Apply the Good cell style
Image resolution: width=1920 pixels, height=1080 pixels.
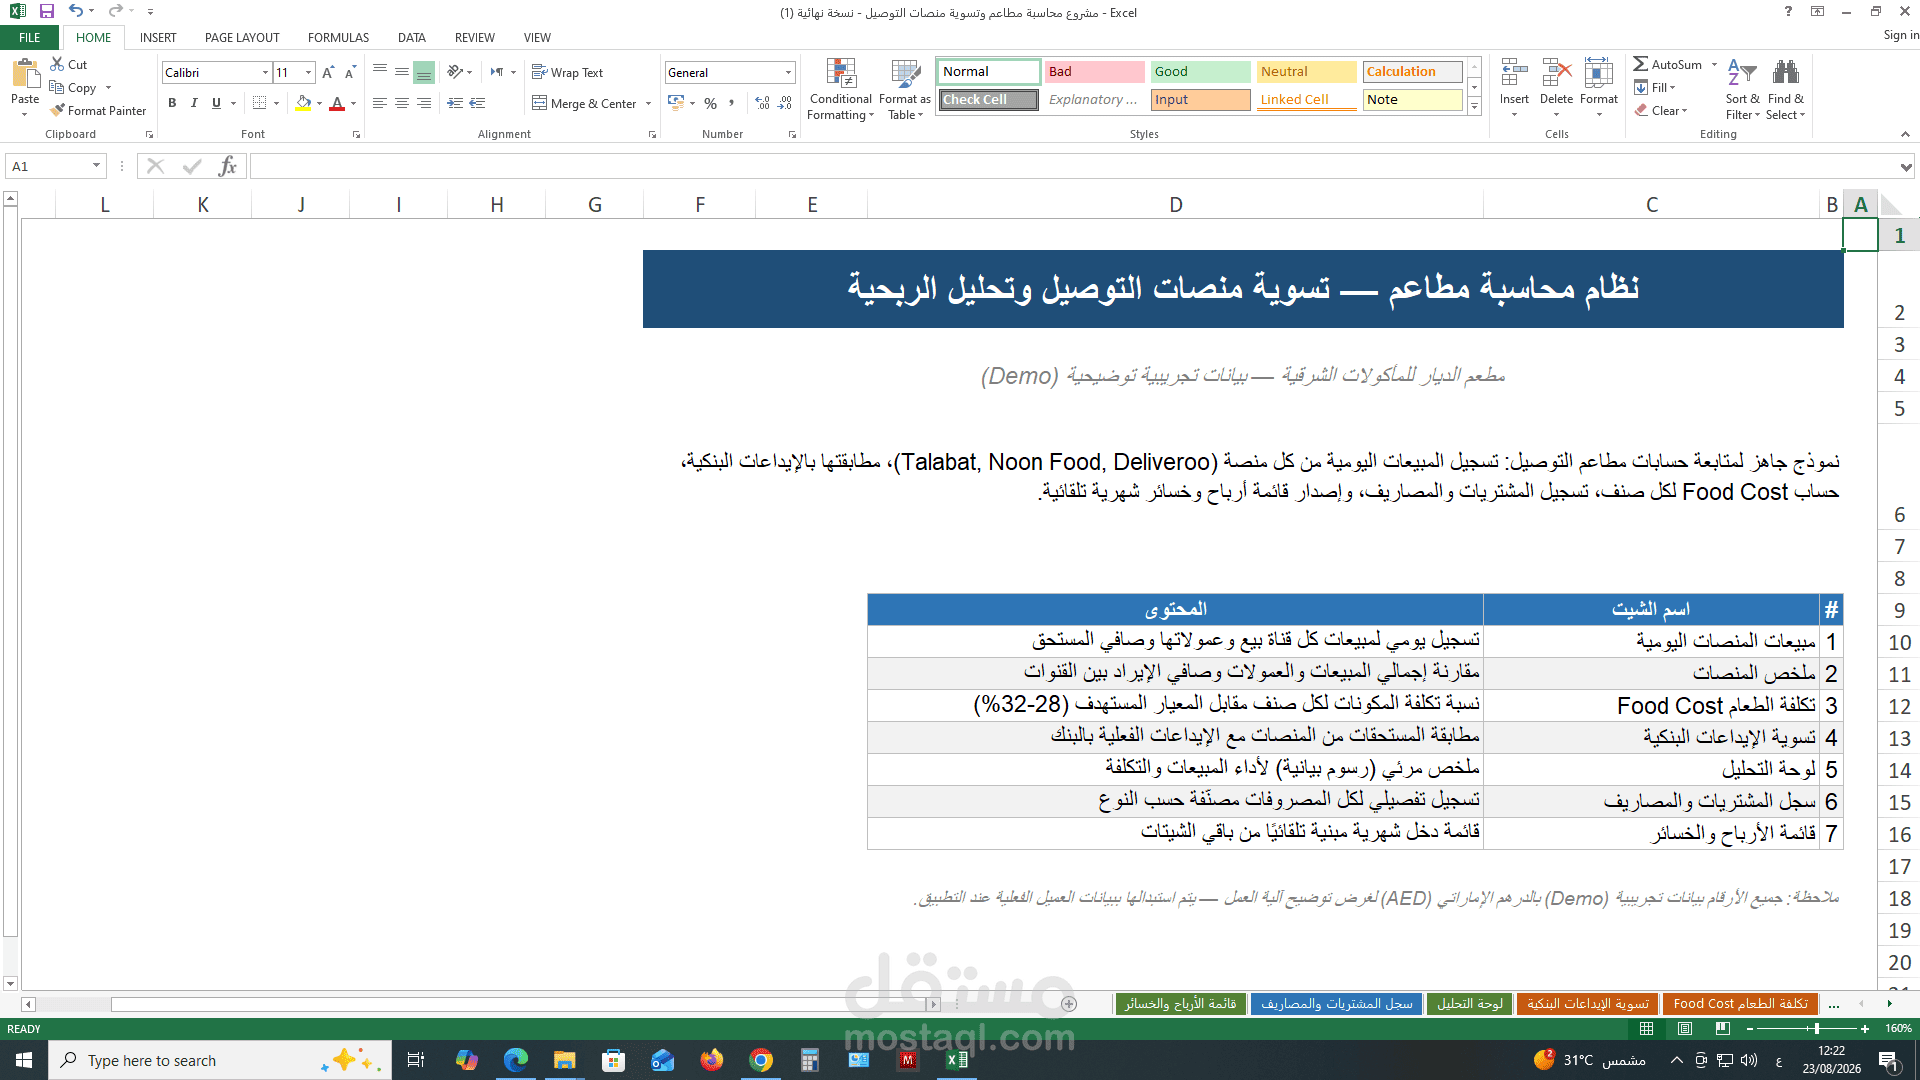click(x=1200, y=72)
